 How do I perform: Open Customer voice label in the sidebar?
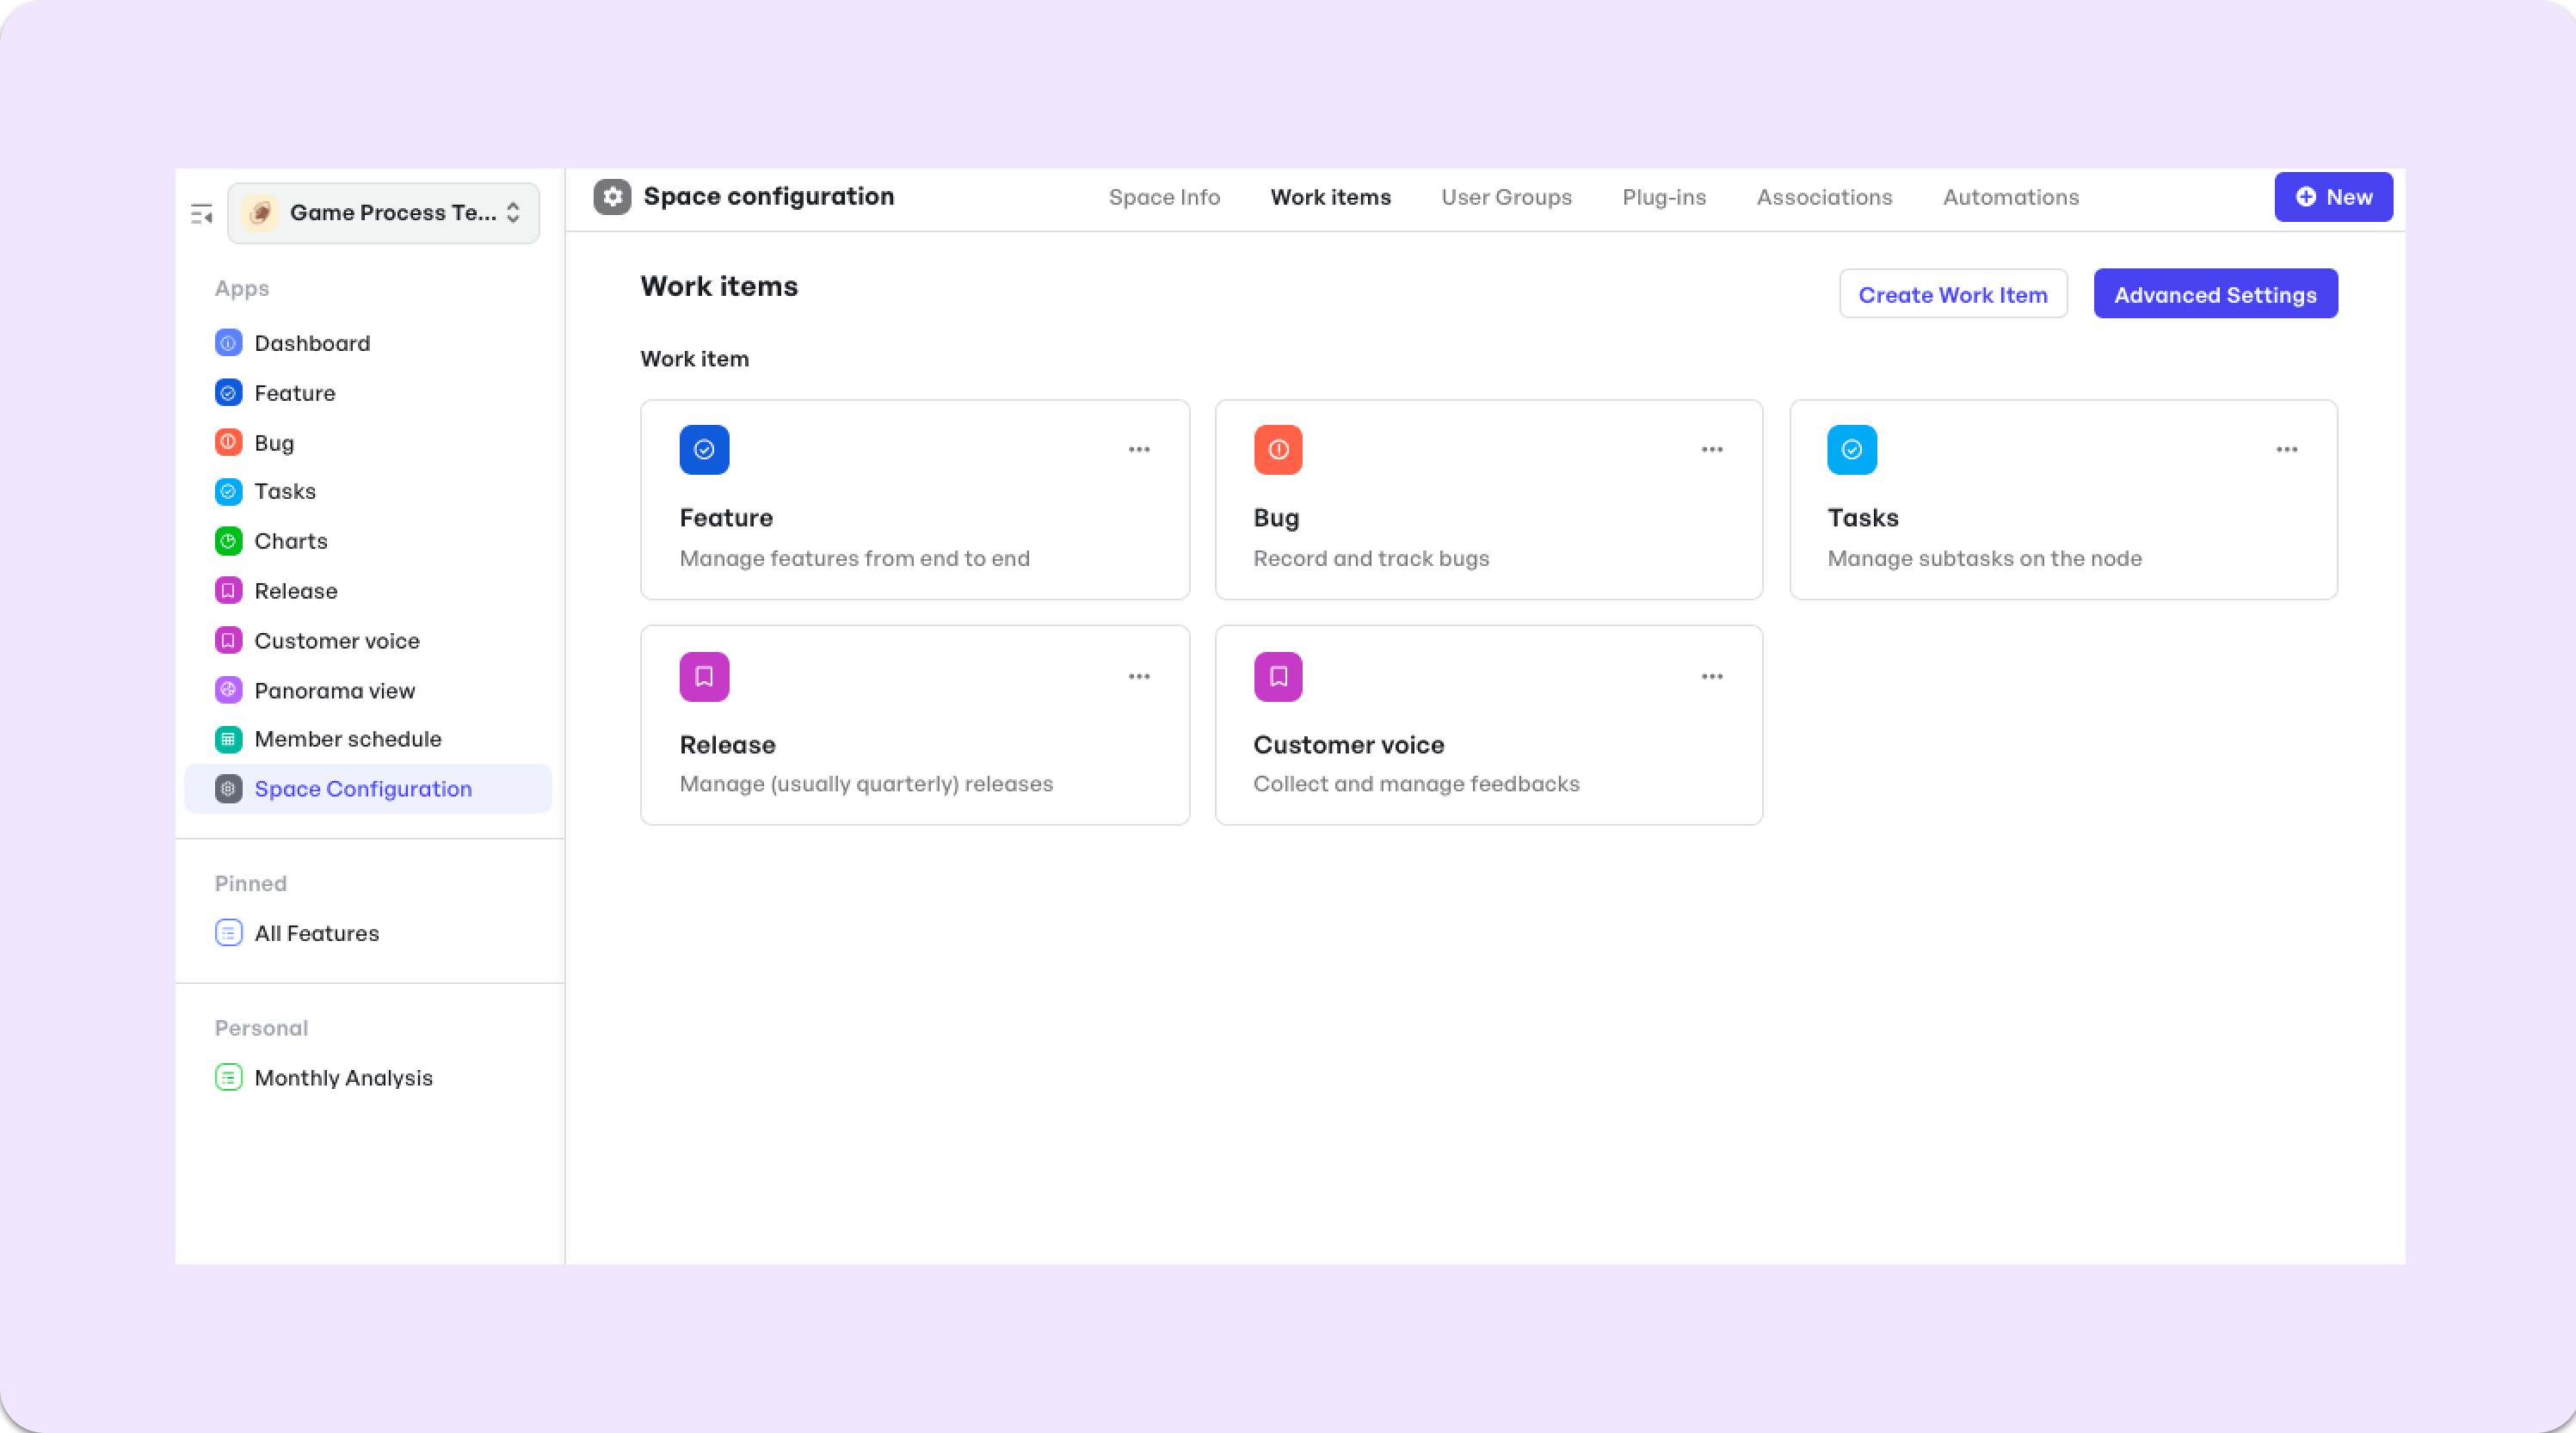[337, 641]
